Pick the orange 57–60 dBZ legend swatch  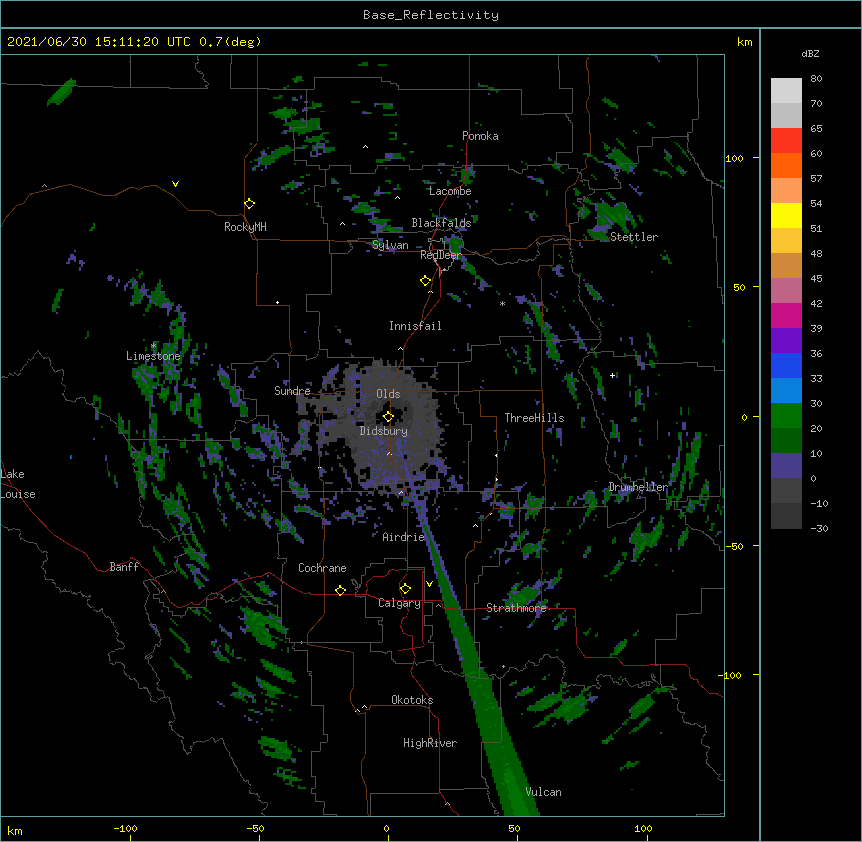786,165
